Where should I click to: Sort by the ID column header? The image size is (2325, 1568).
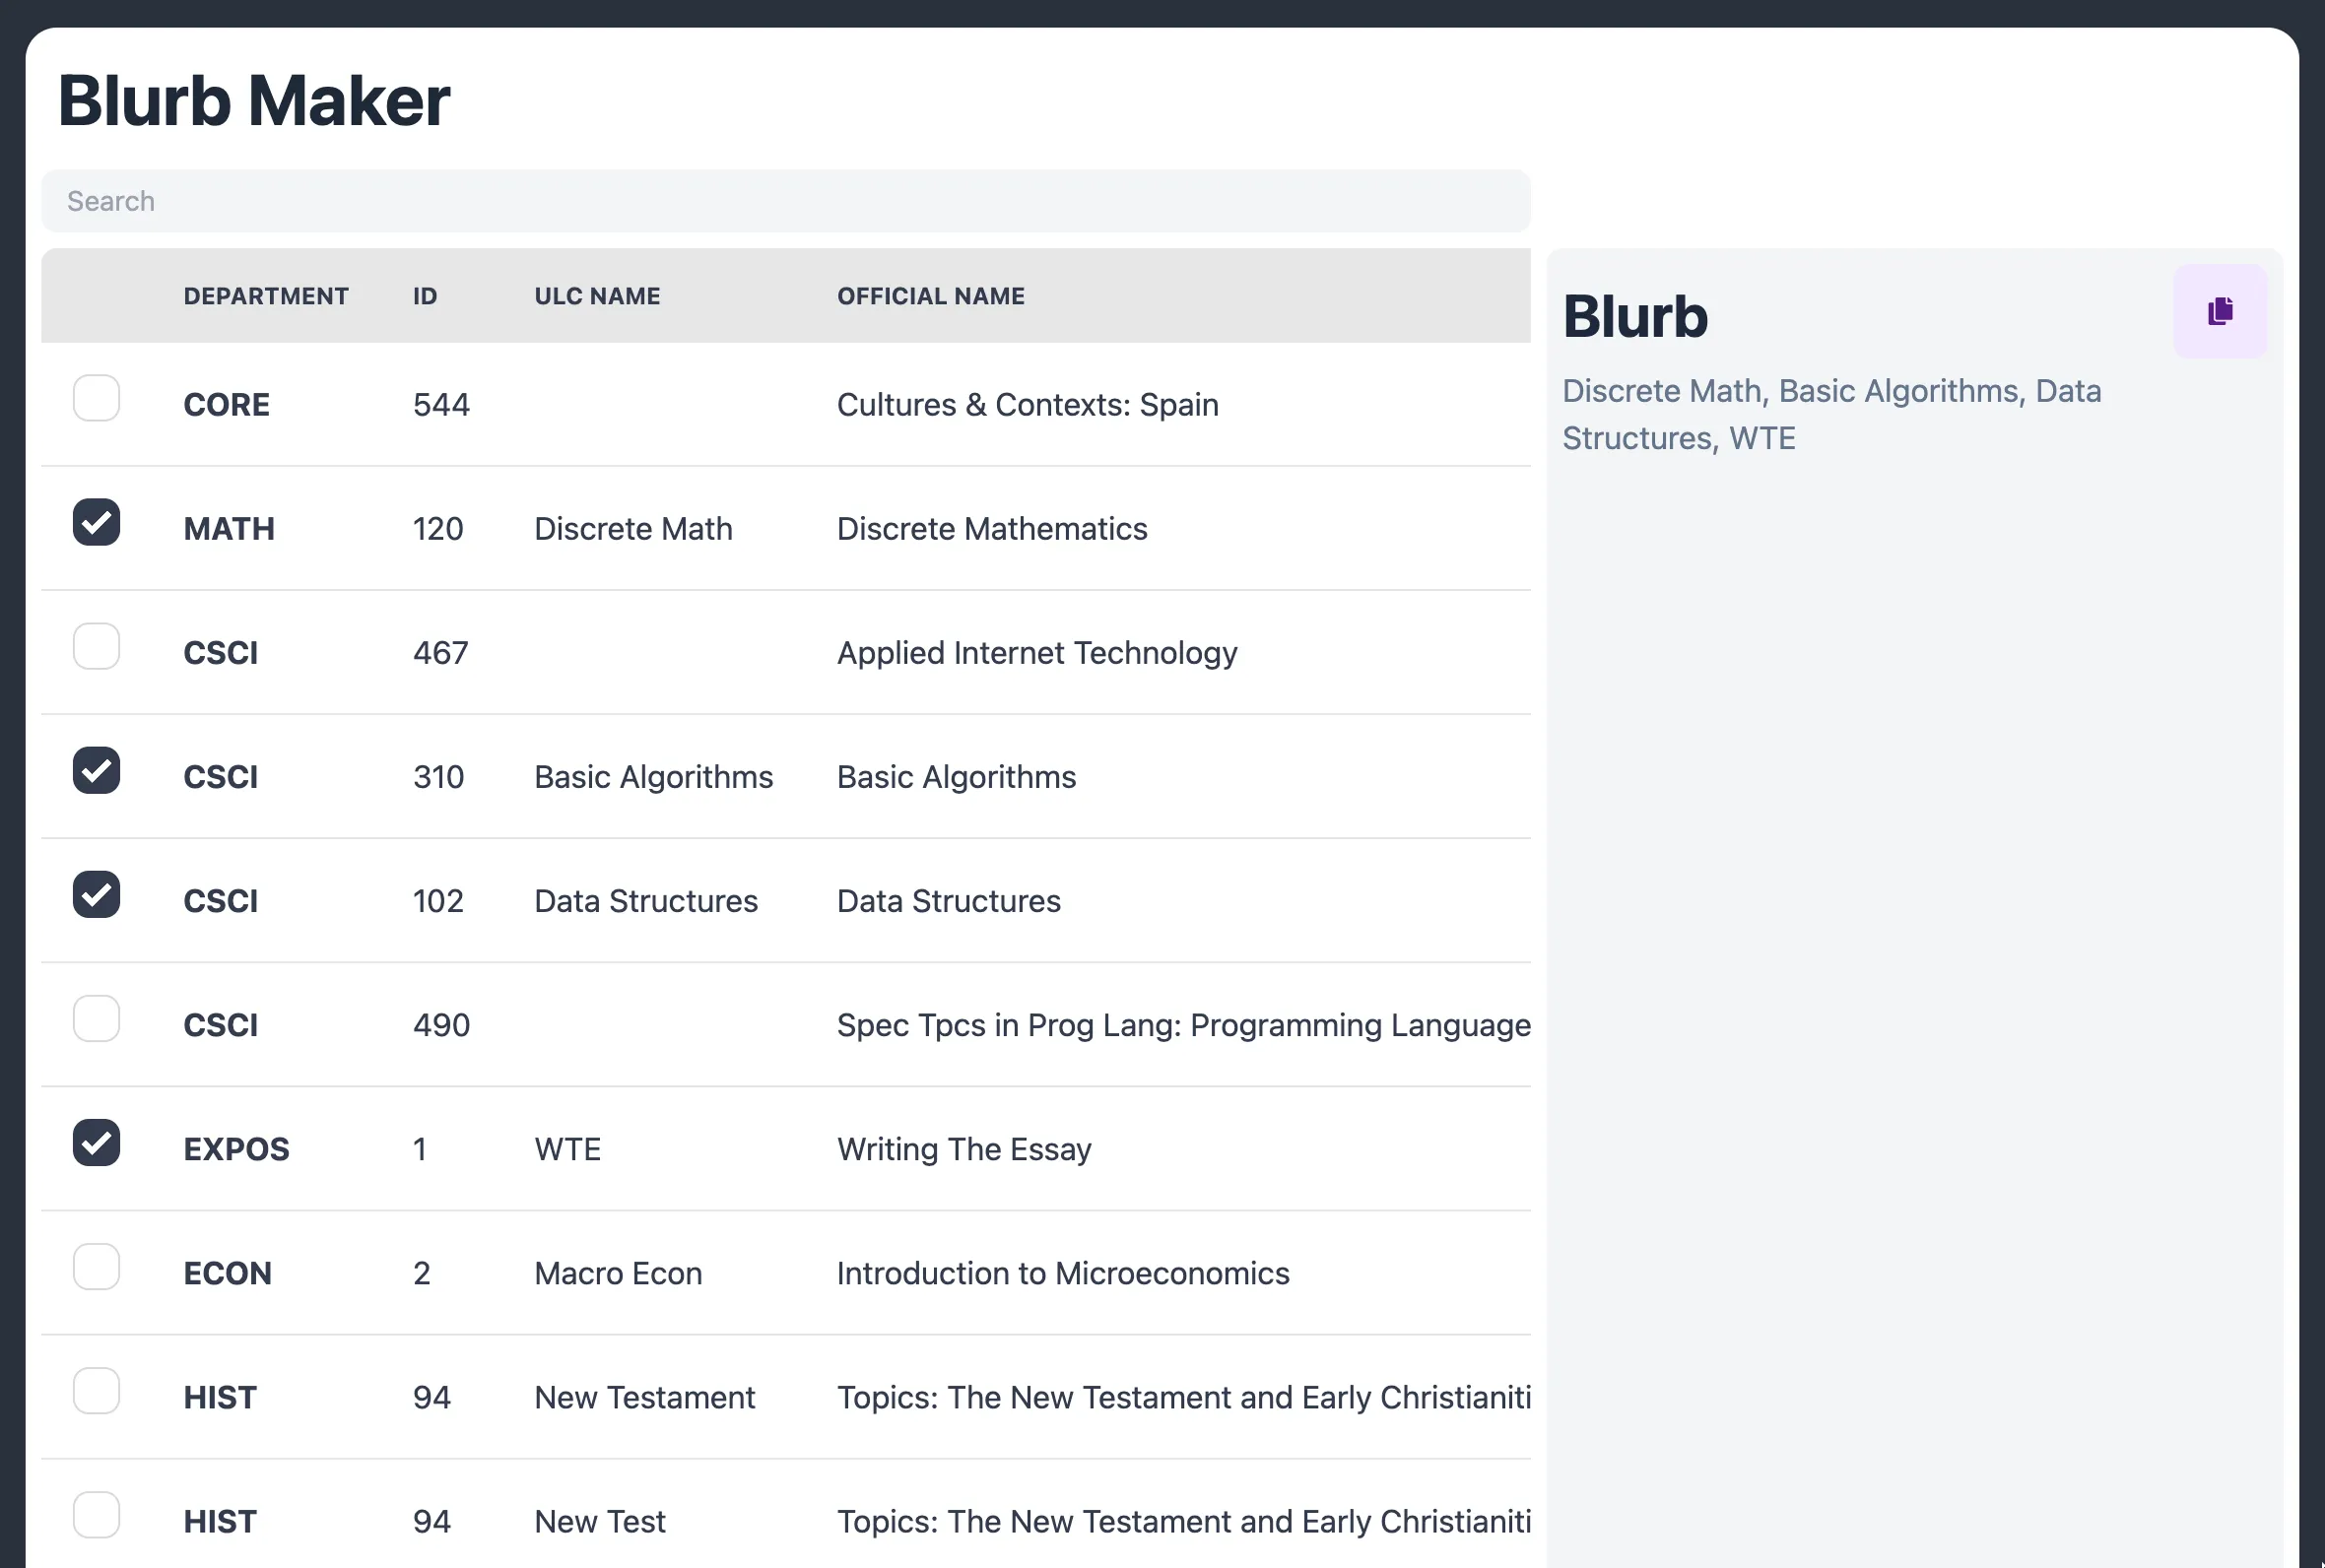424,295
